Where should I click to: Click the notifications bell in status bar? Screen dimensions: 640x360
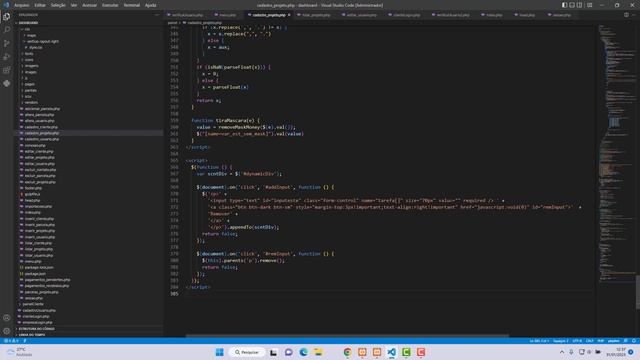pos(634,341)
